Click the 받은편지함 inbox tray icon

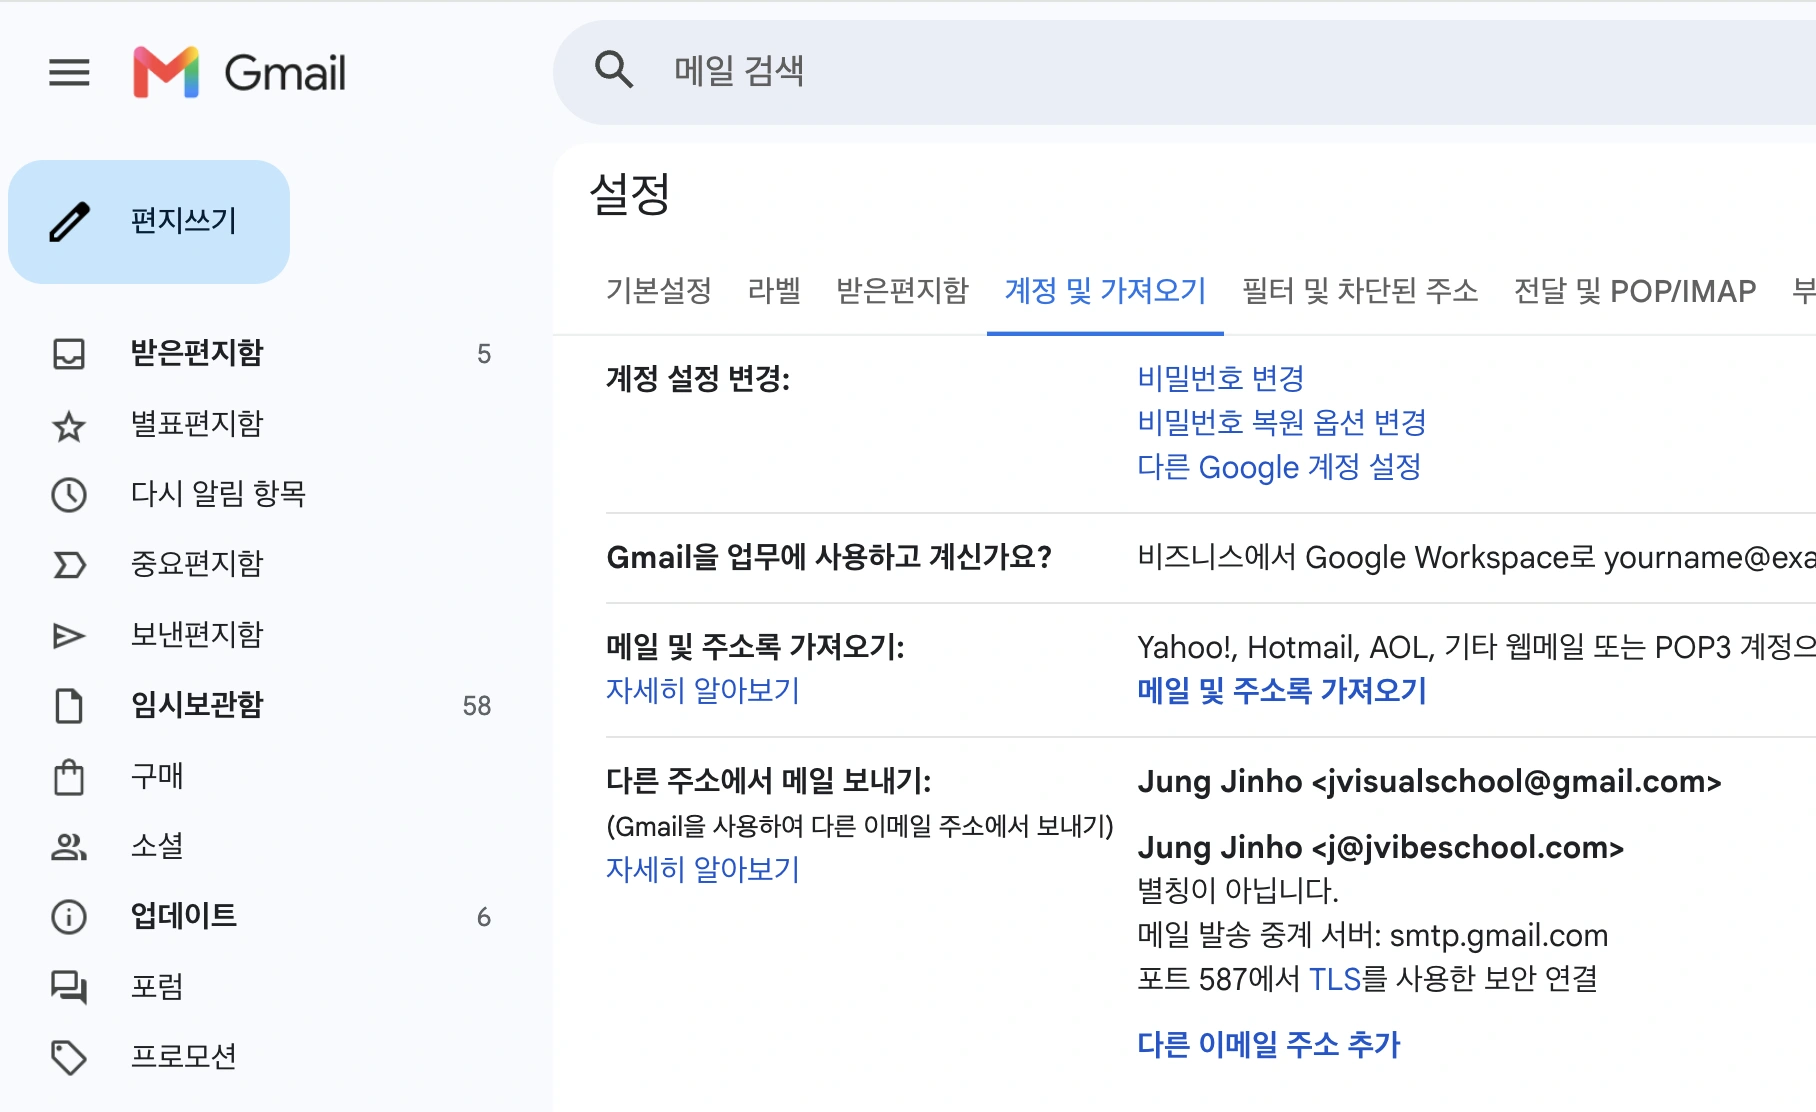tap(69, 353)
